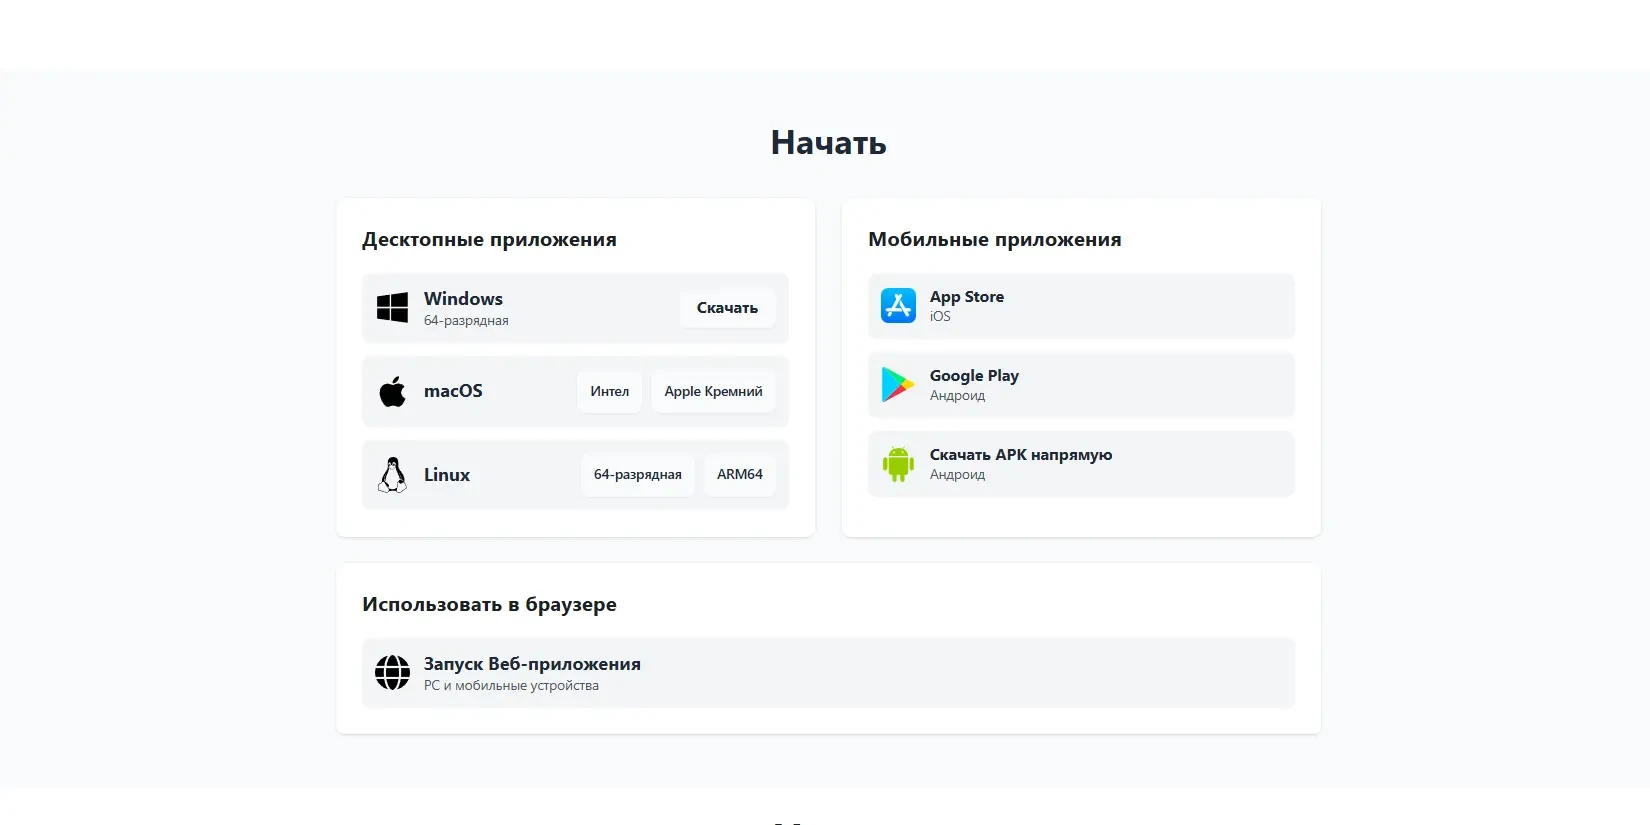Click the Apple macOS logo icon

tap(392, 391)
